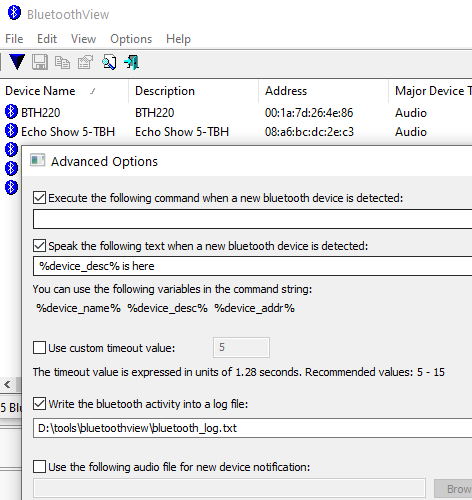Enable Use the following audio file checkbox
This screenshot has width=472, height=500.
(x=39, y=467)
